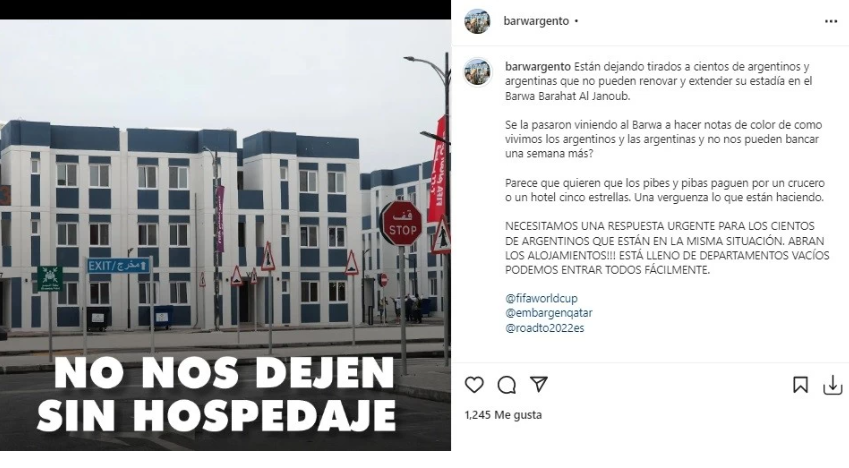Open comments with the speech bubble icon
This screenshot has width=849, height=468.
pos(506,385)
